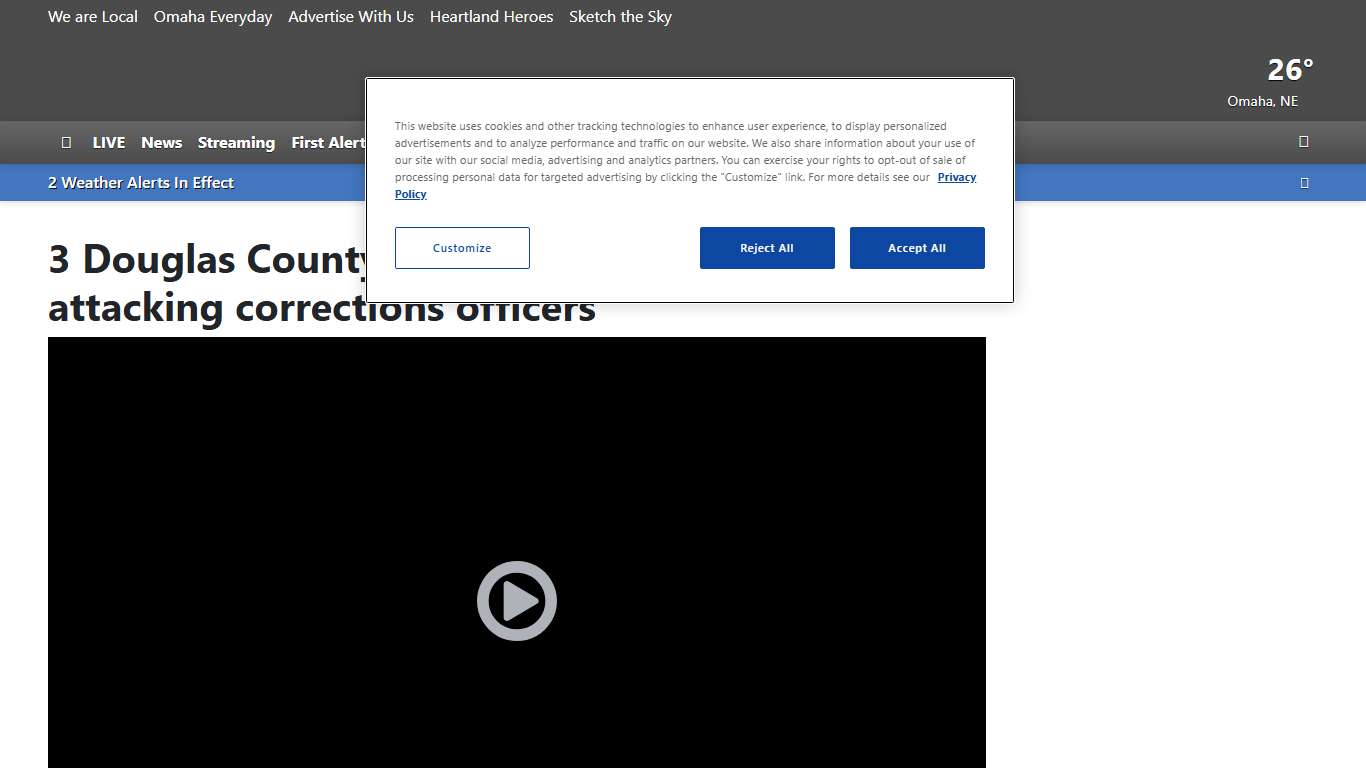Click the Omaha, NE weather location
Viewport: 1366px width, 768px height.
pyautogui.click(x=1262, y=101)
